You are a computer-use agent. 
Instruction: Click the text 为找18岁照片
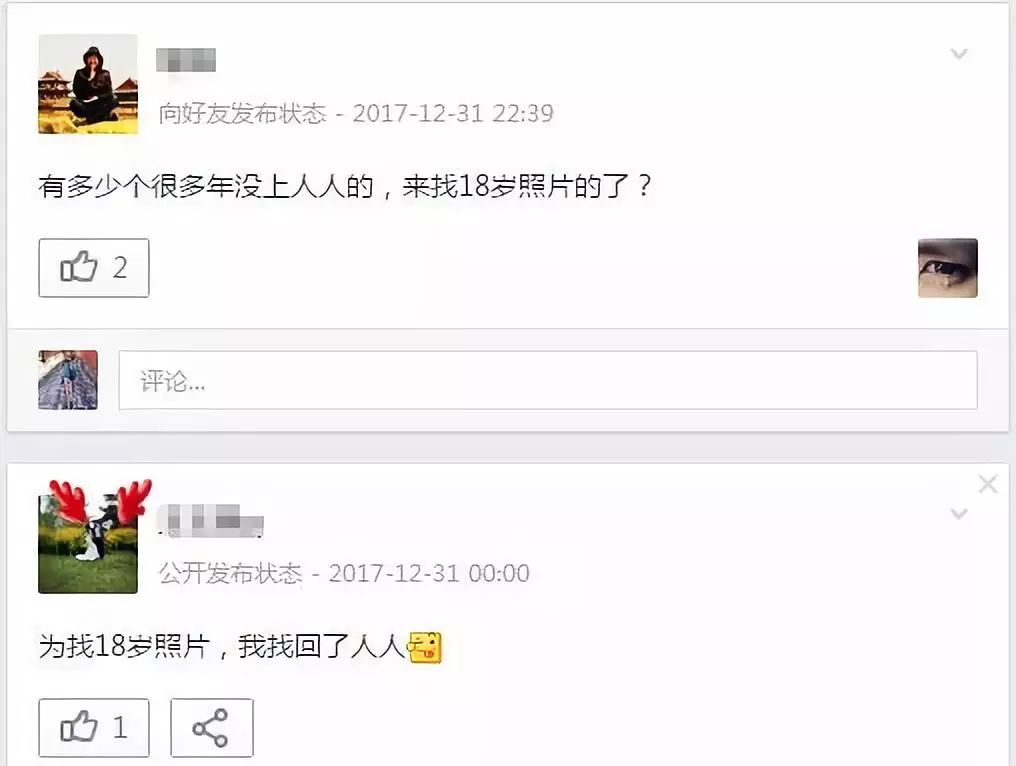pos(124,647)
